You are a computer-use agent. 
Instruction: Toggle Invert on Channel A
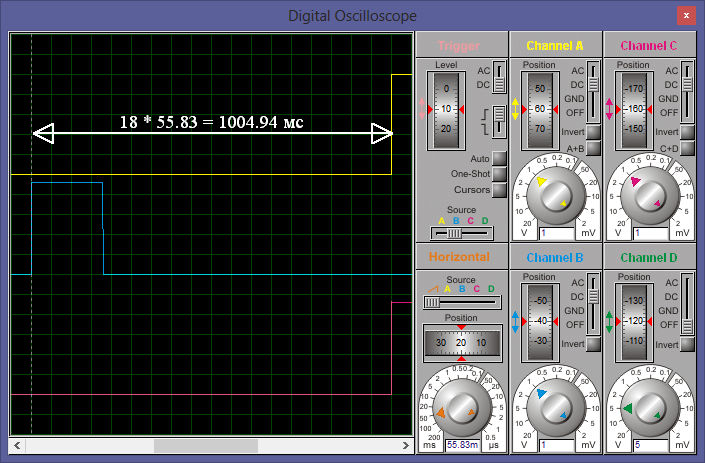pyautogui.click(x=593, y=132)
